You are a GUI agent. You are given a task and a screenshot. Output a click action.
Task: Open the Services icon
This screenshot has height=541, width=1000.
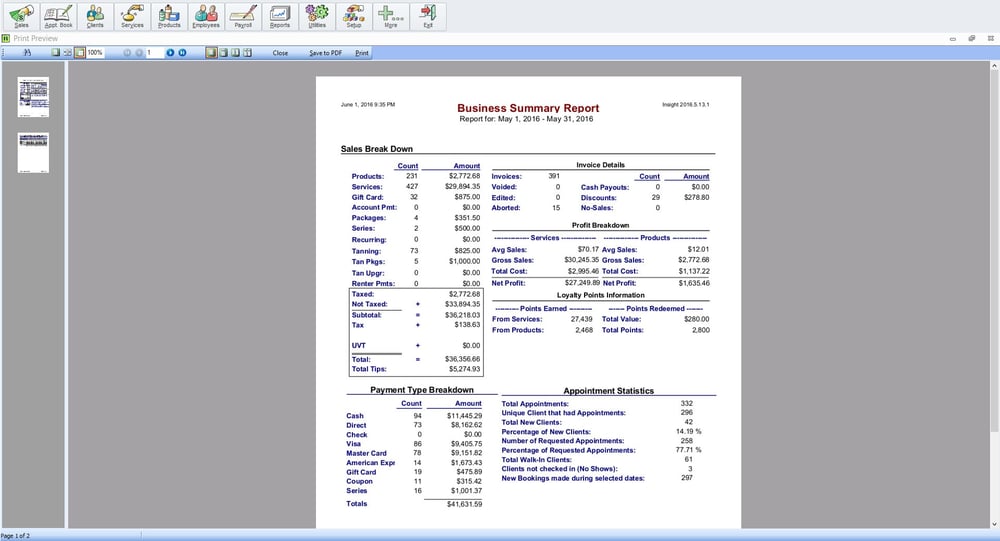pyautogui.click(x=132, y=16)
